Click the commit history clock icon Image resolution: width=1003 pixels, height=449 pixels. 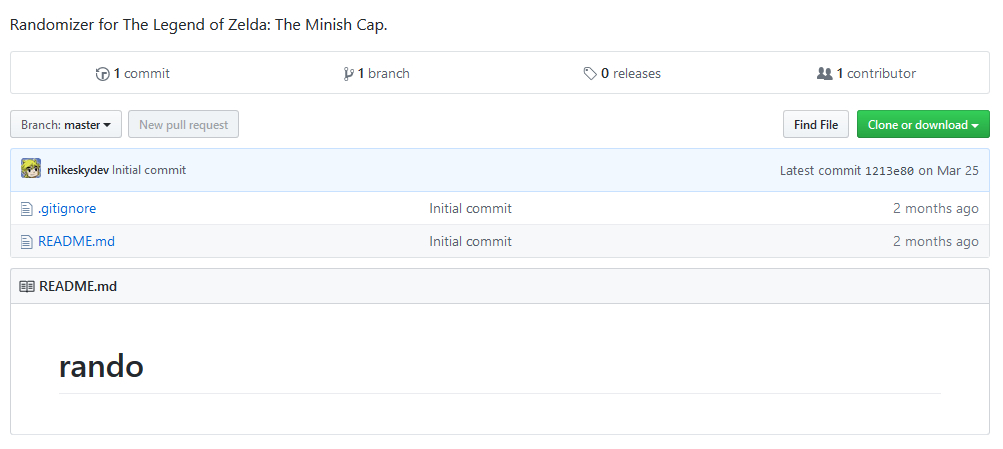click(102, 74)
